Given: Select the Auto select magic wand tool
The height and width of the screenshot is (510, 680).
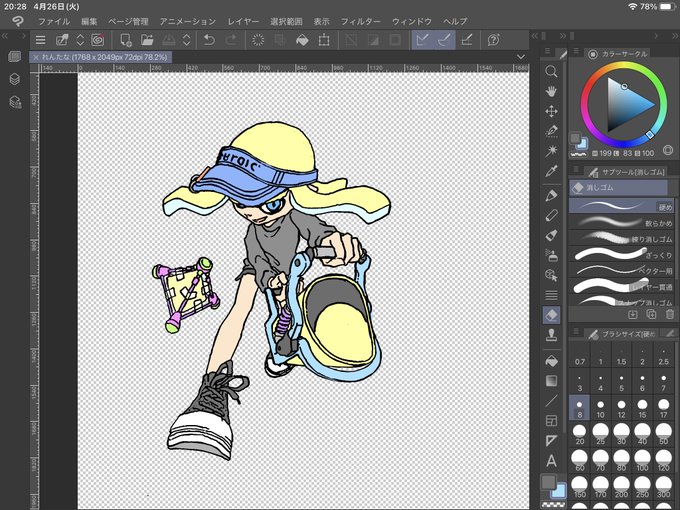Looking at the screenshot, I should [551, 151].
